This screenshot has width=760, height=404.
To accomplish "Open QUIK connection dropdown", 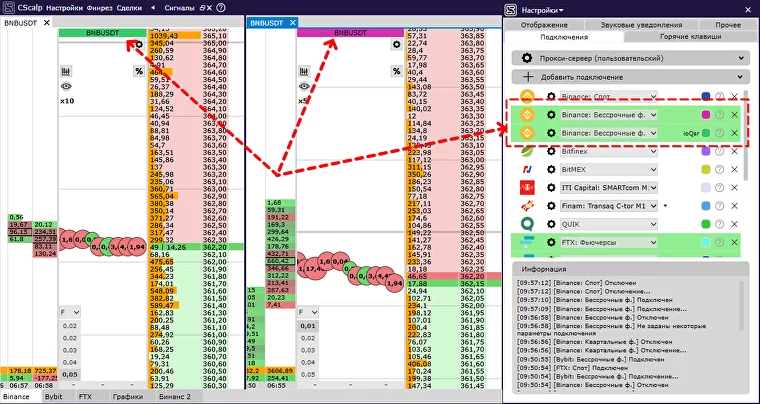I will point(609,224).
